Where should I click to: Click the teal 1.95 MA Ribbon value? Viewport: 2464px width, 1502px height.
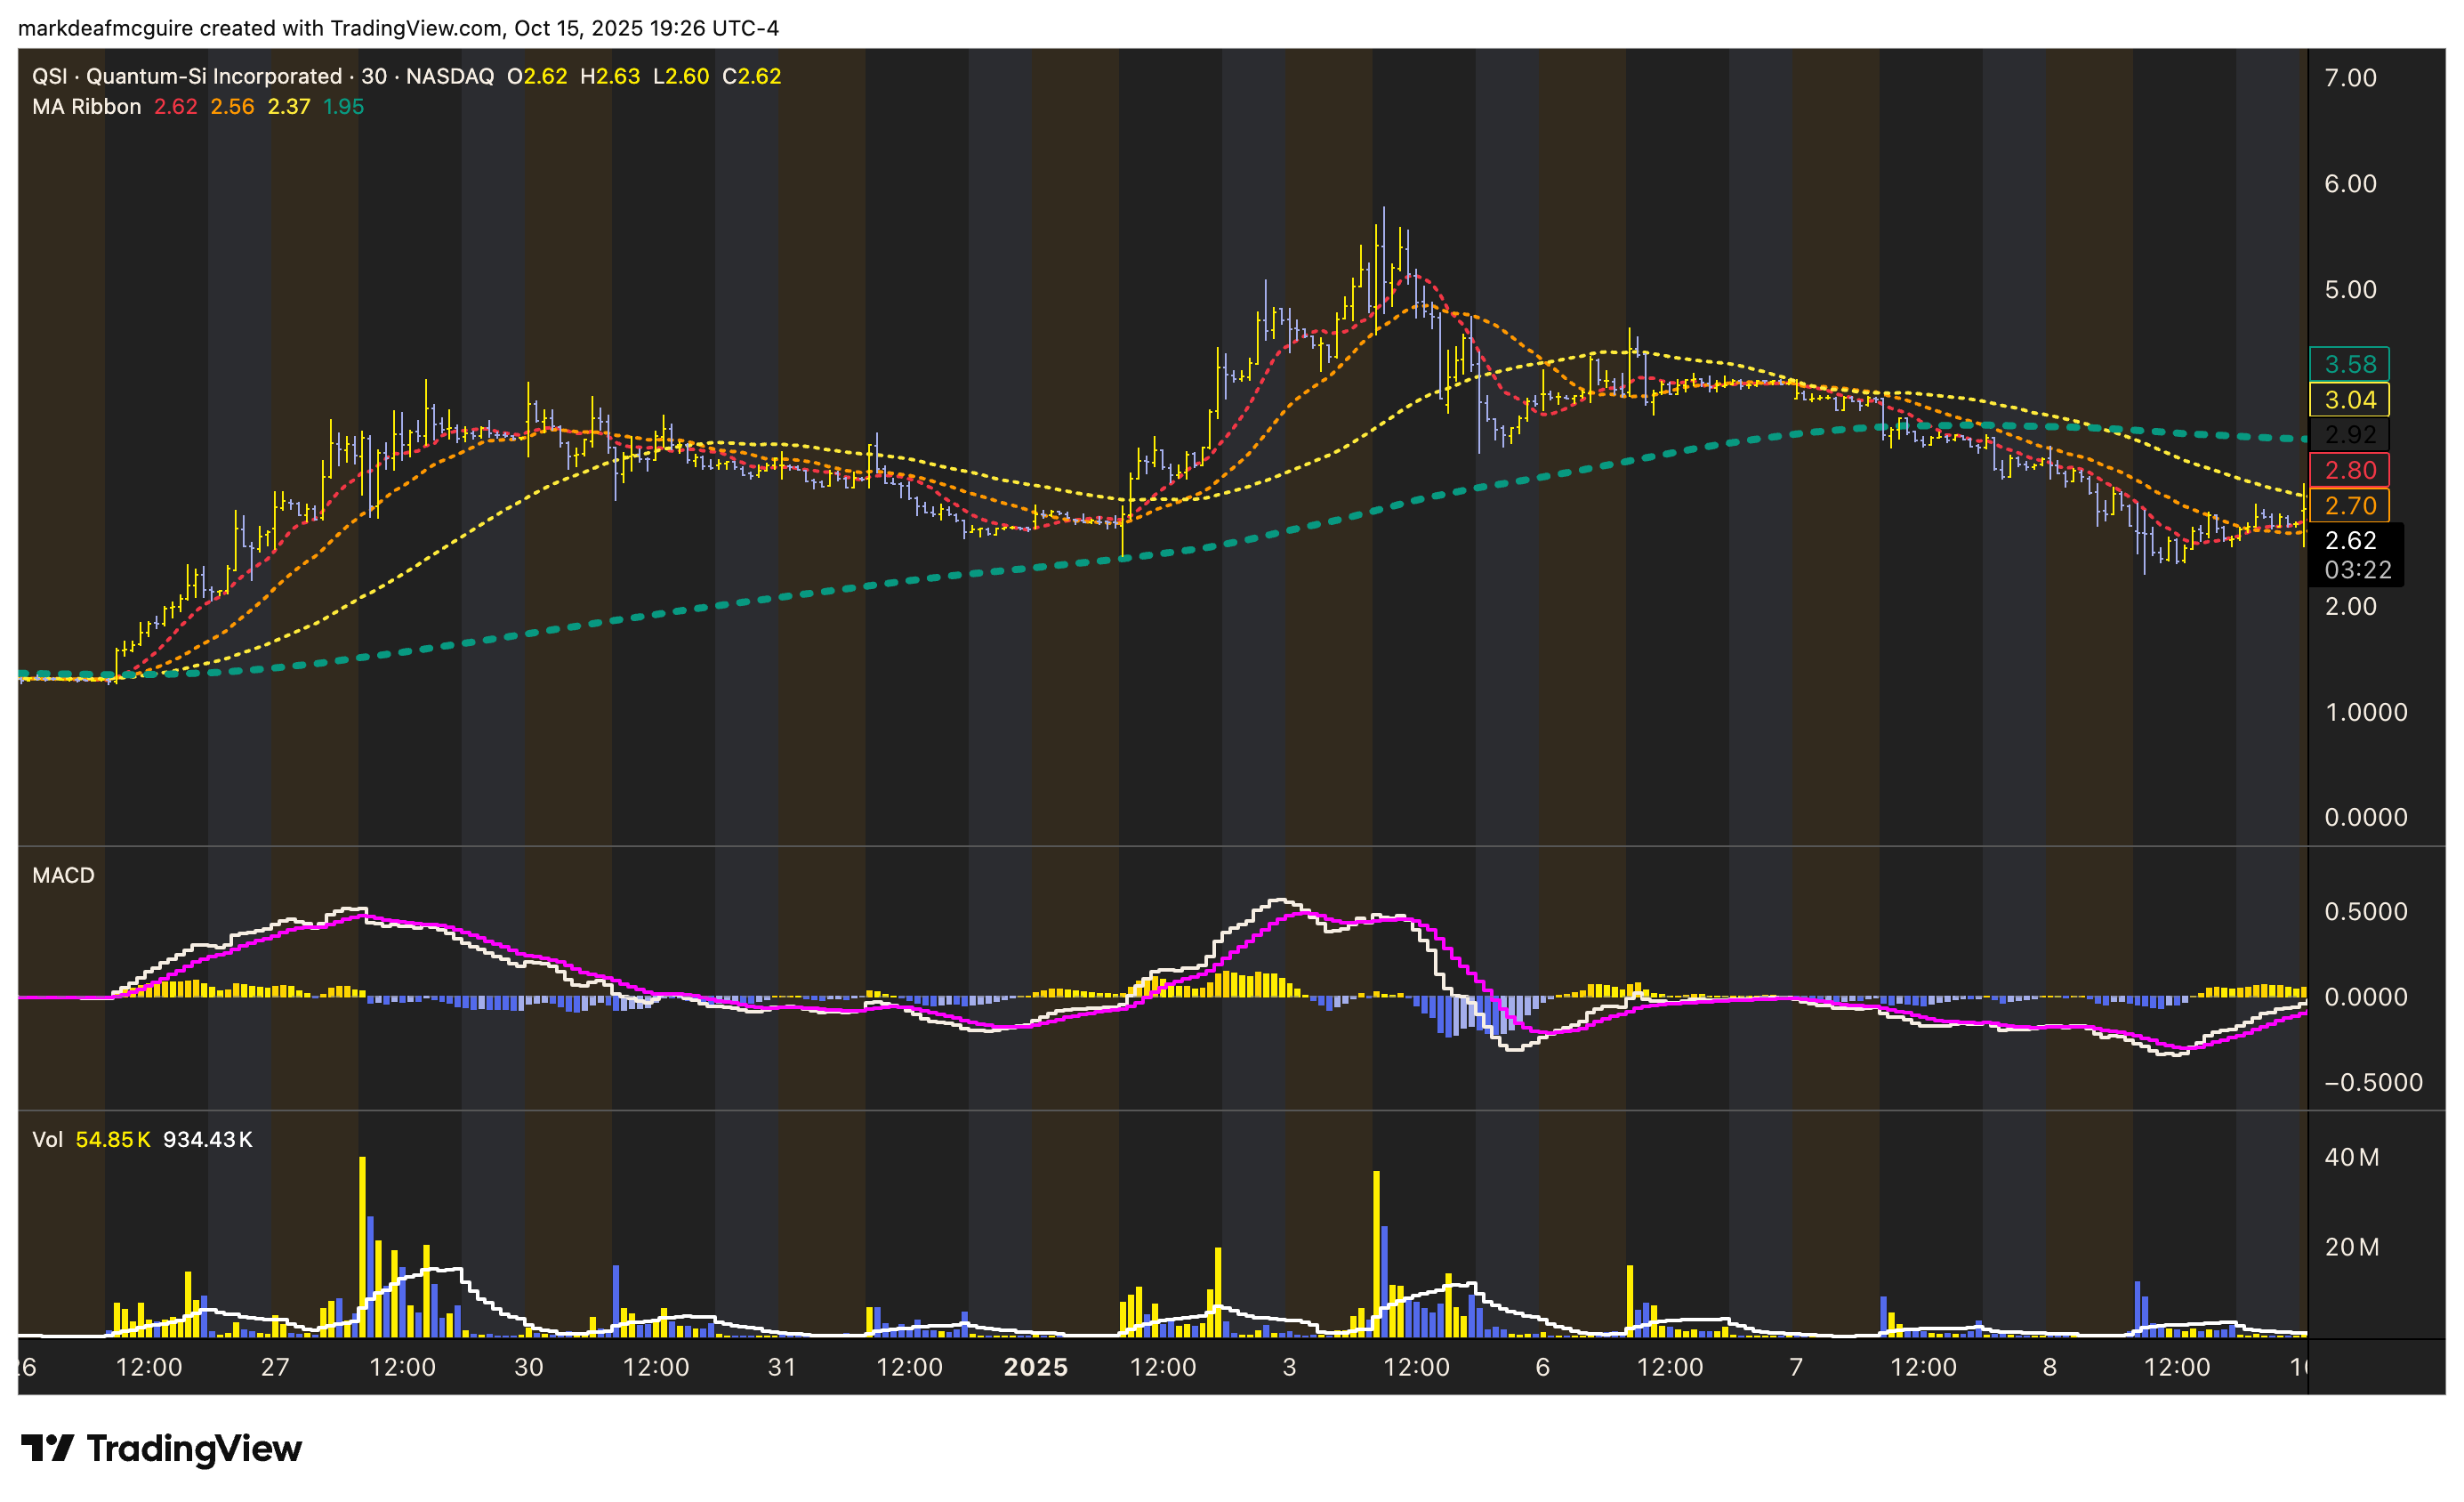pos(343,106)
